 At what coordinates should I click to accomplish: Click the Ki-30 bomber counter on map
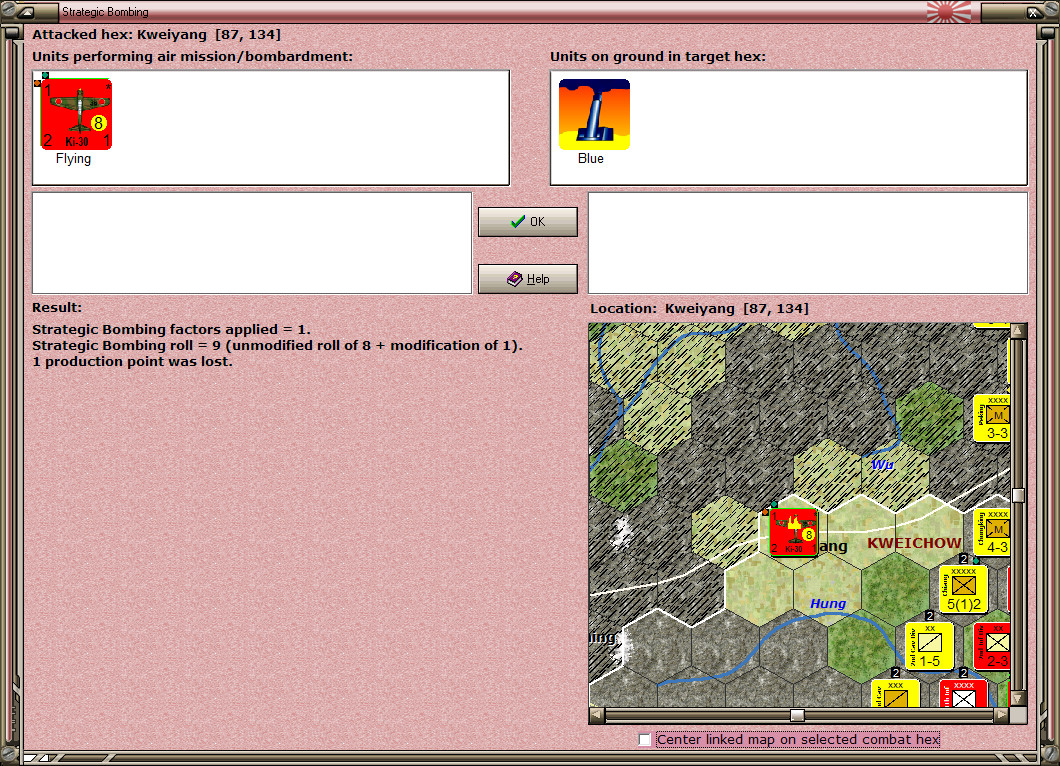[793, 532]
